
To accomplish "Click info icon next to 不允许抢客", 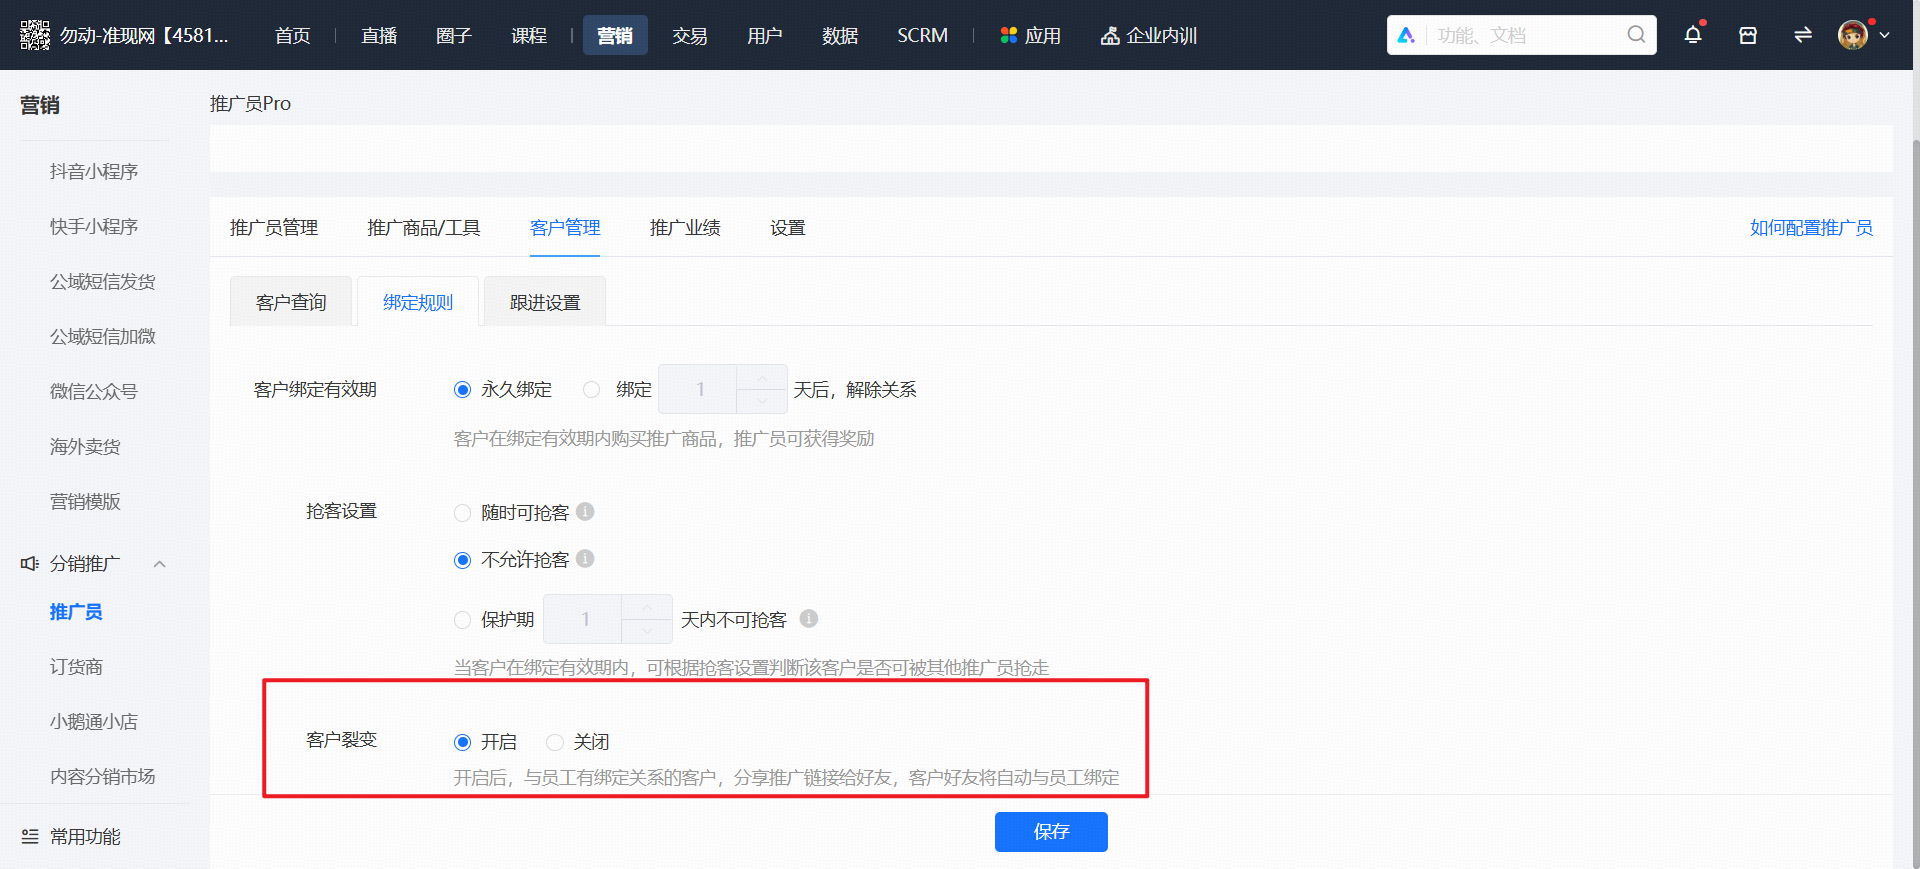I will (585, 559).
